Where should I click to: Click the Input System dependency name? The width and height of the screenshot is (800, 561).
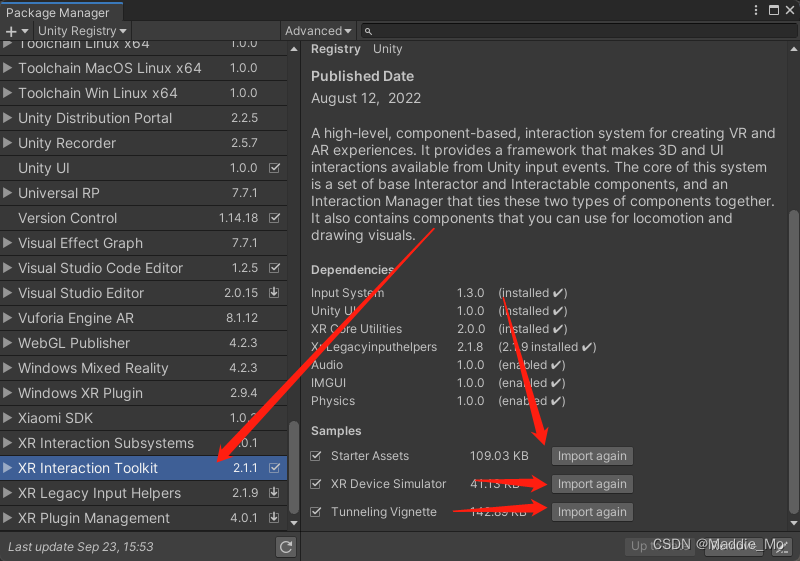coord(347,293)
